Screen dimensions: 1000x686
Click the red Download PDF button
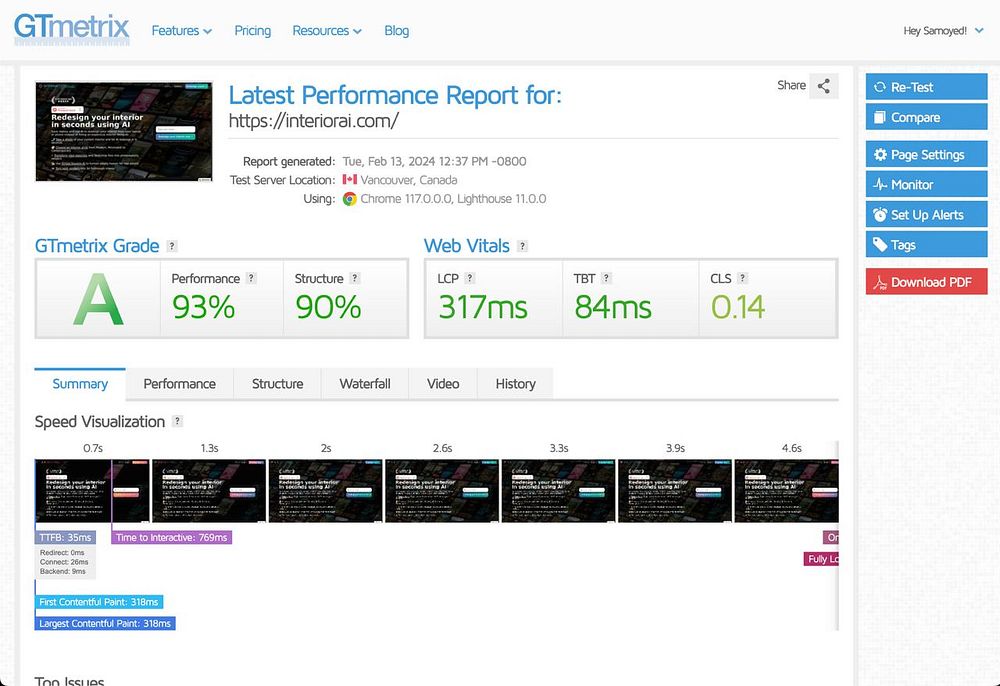(926, 282)
